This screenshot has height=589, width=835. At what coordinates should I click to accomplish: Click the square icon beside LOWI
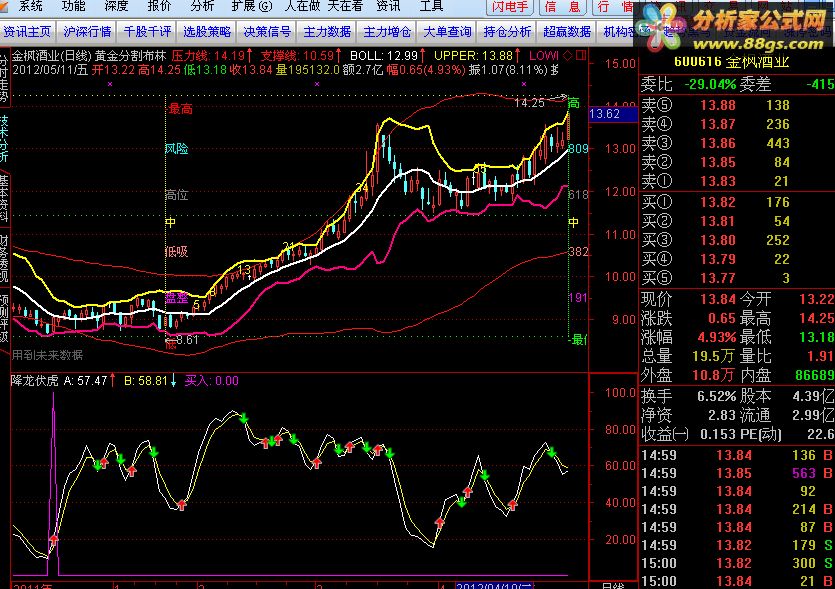[580, 55]
